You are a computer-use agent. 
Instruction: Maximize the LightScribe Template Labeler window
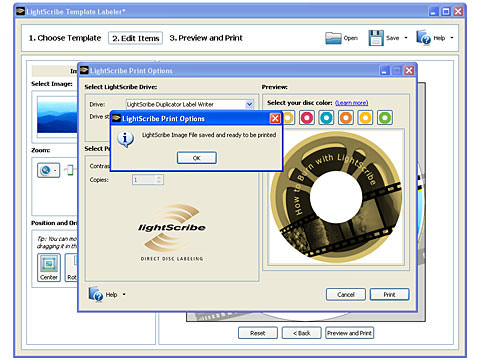[x=446, y=12]
